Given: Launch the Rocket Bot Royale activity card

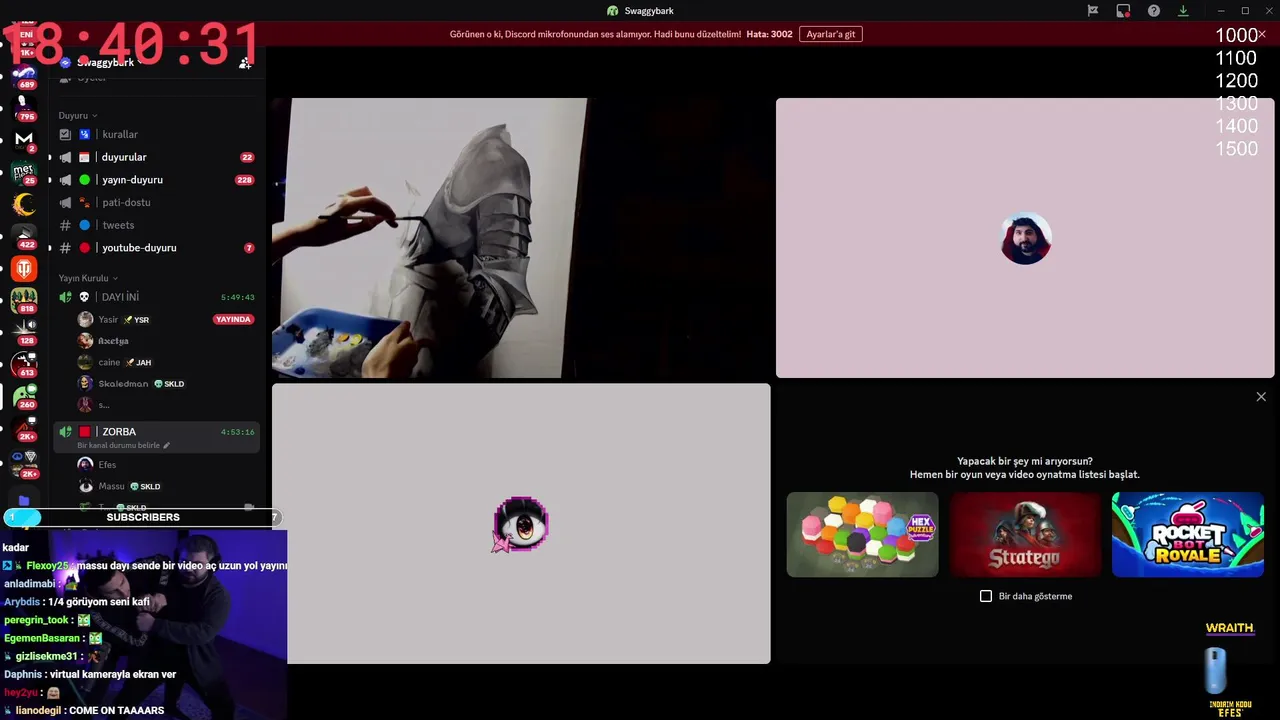Looking at the screenshot, I should pos(1187,534).
